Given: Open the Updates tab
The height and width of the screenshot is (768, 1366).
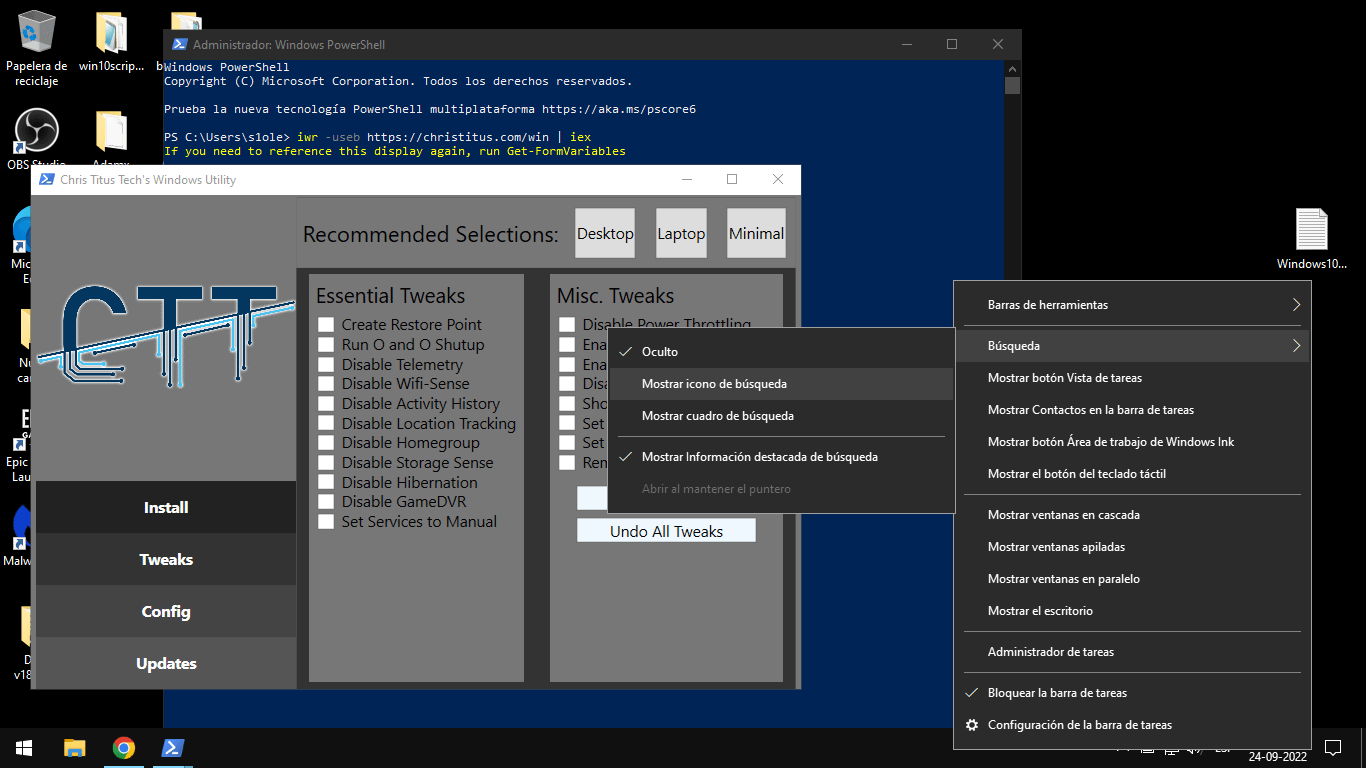Looking at the screenshot, I should [x=166, y=663].
